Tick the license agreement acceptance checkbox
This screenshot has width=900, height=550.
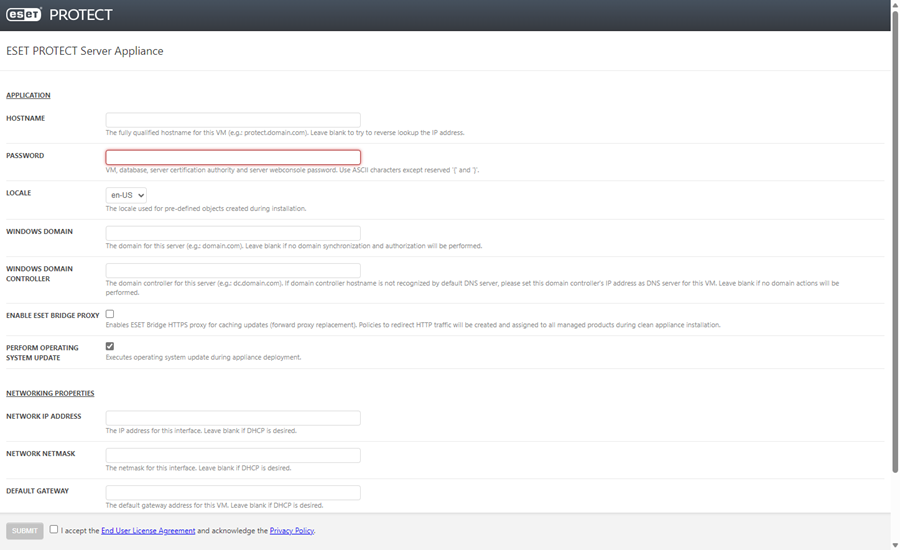pyautogui.click(x=54, y=530)
